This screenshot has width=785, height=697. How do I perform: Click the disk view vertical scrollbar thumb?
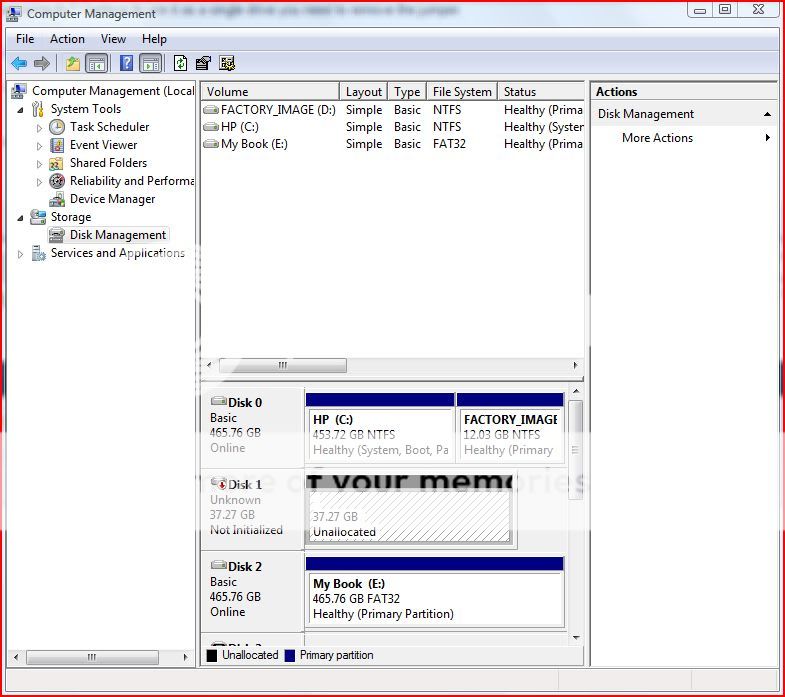point(576,450)
